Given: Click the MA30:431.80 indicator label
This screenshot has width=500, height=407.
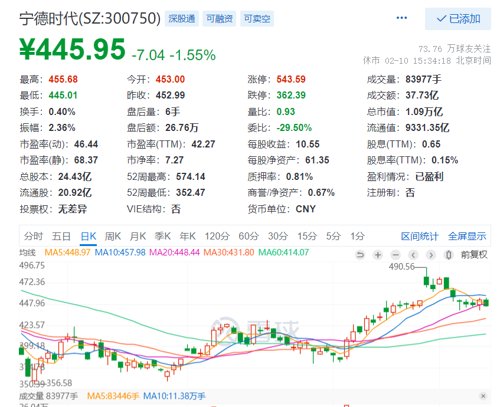Looking at the screenshot, I should pos(229,252).
